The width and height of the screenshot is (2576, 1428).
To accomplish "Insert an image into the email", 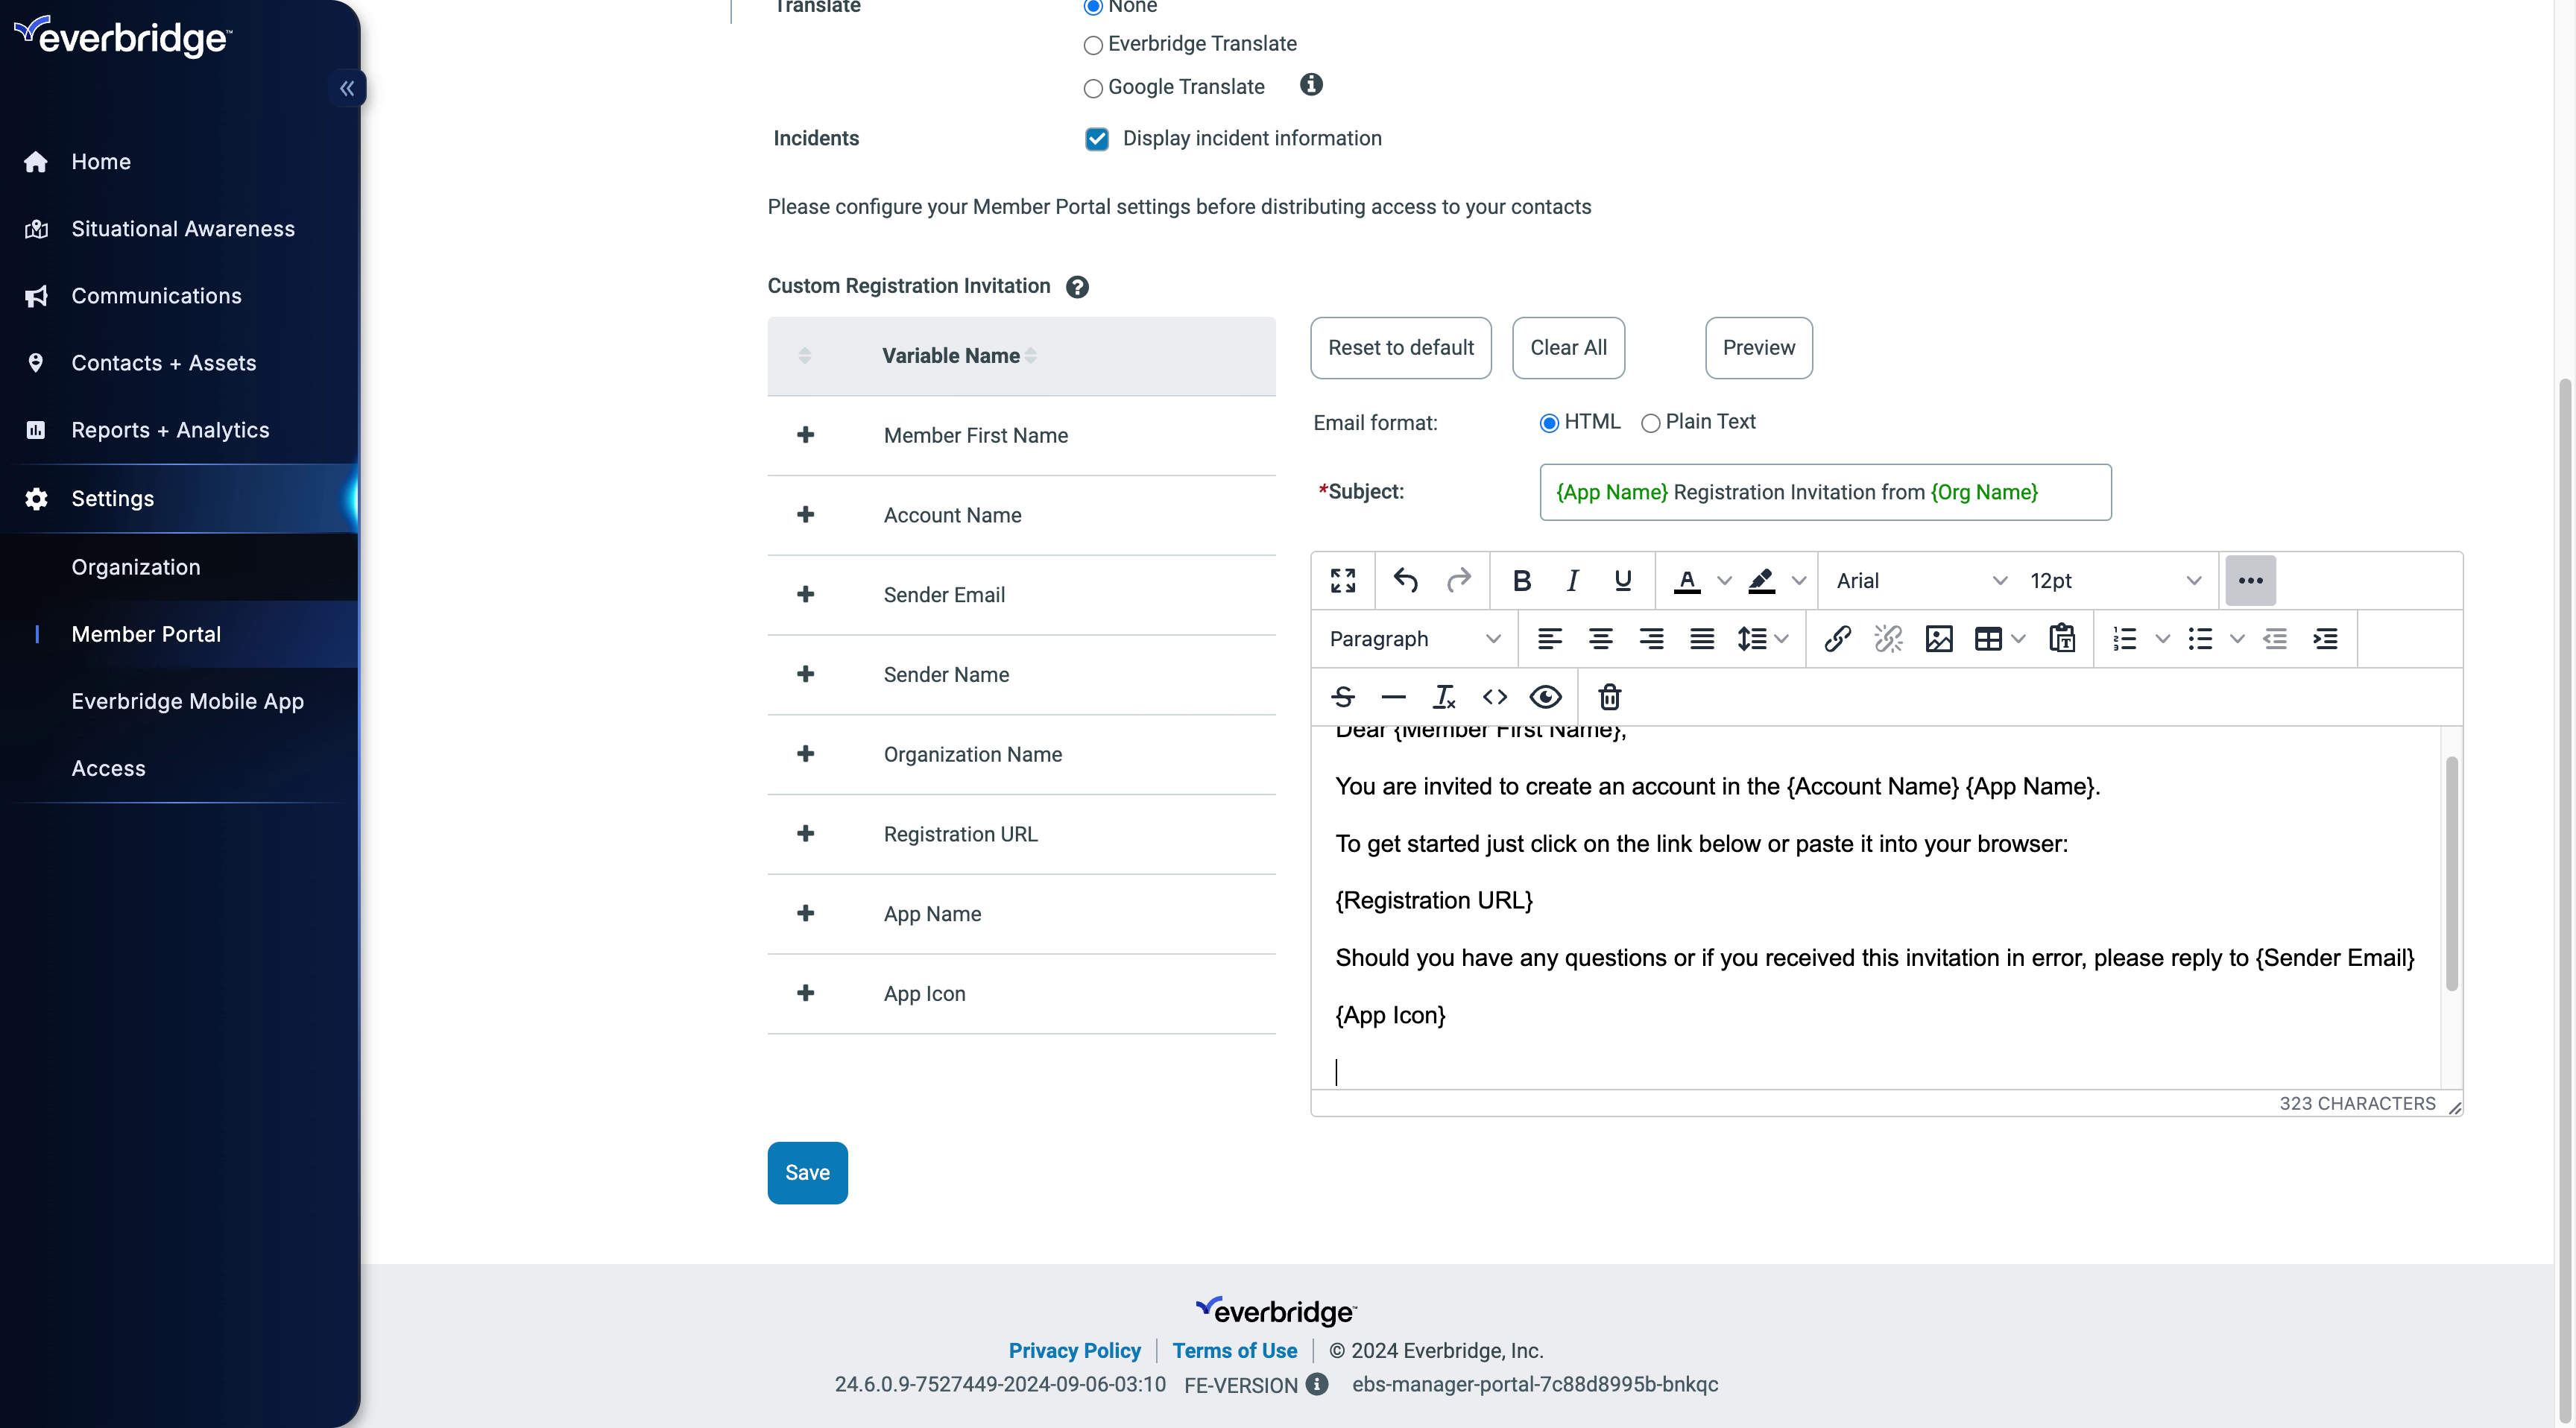I will pyautogui.click(x=1939, y=639).
